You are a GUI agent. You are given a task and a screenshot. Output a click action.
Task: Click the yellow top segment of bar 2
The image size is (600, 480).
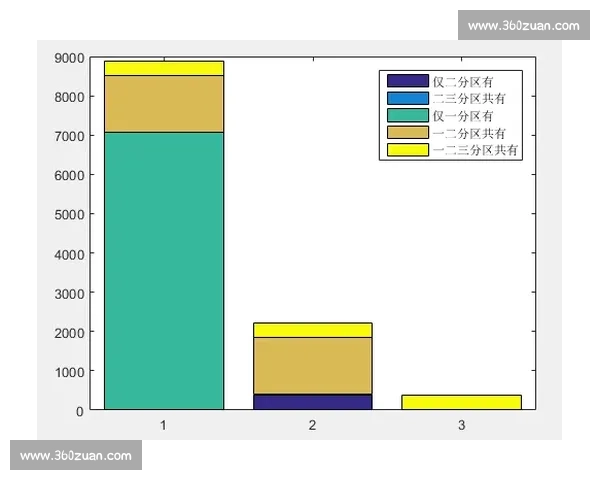[x=312, y=330]
